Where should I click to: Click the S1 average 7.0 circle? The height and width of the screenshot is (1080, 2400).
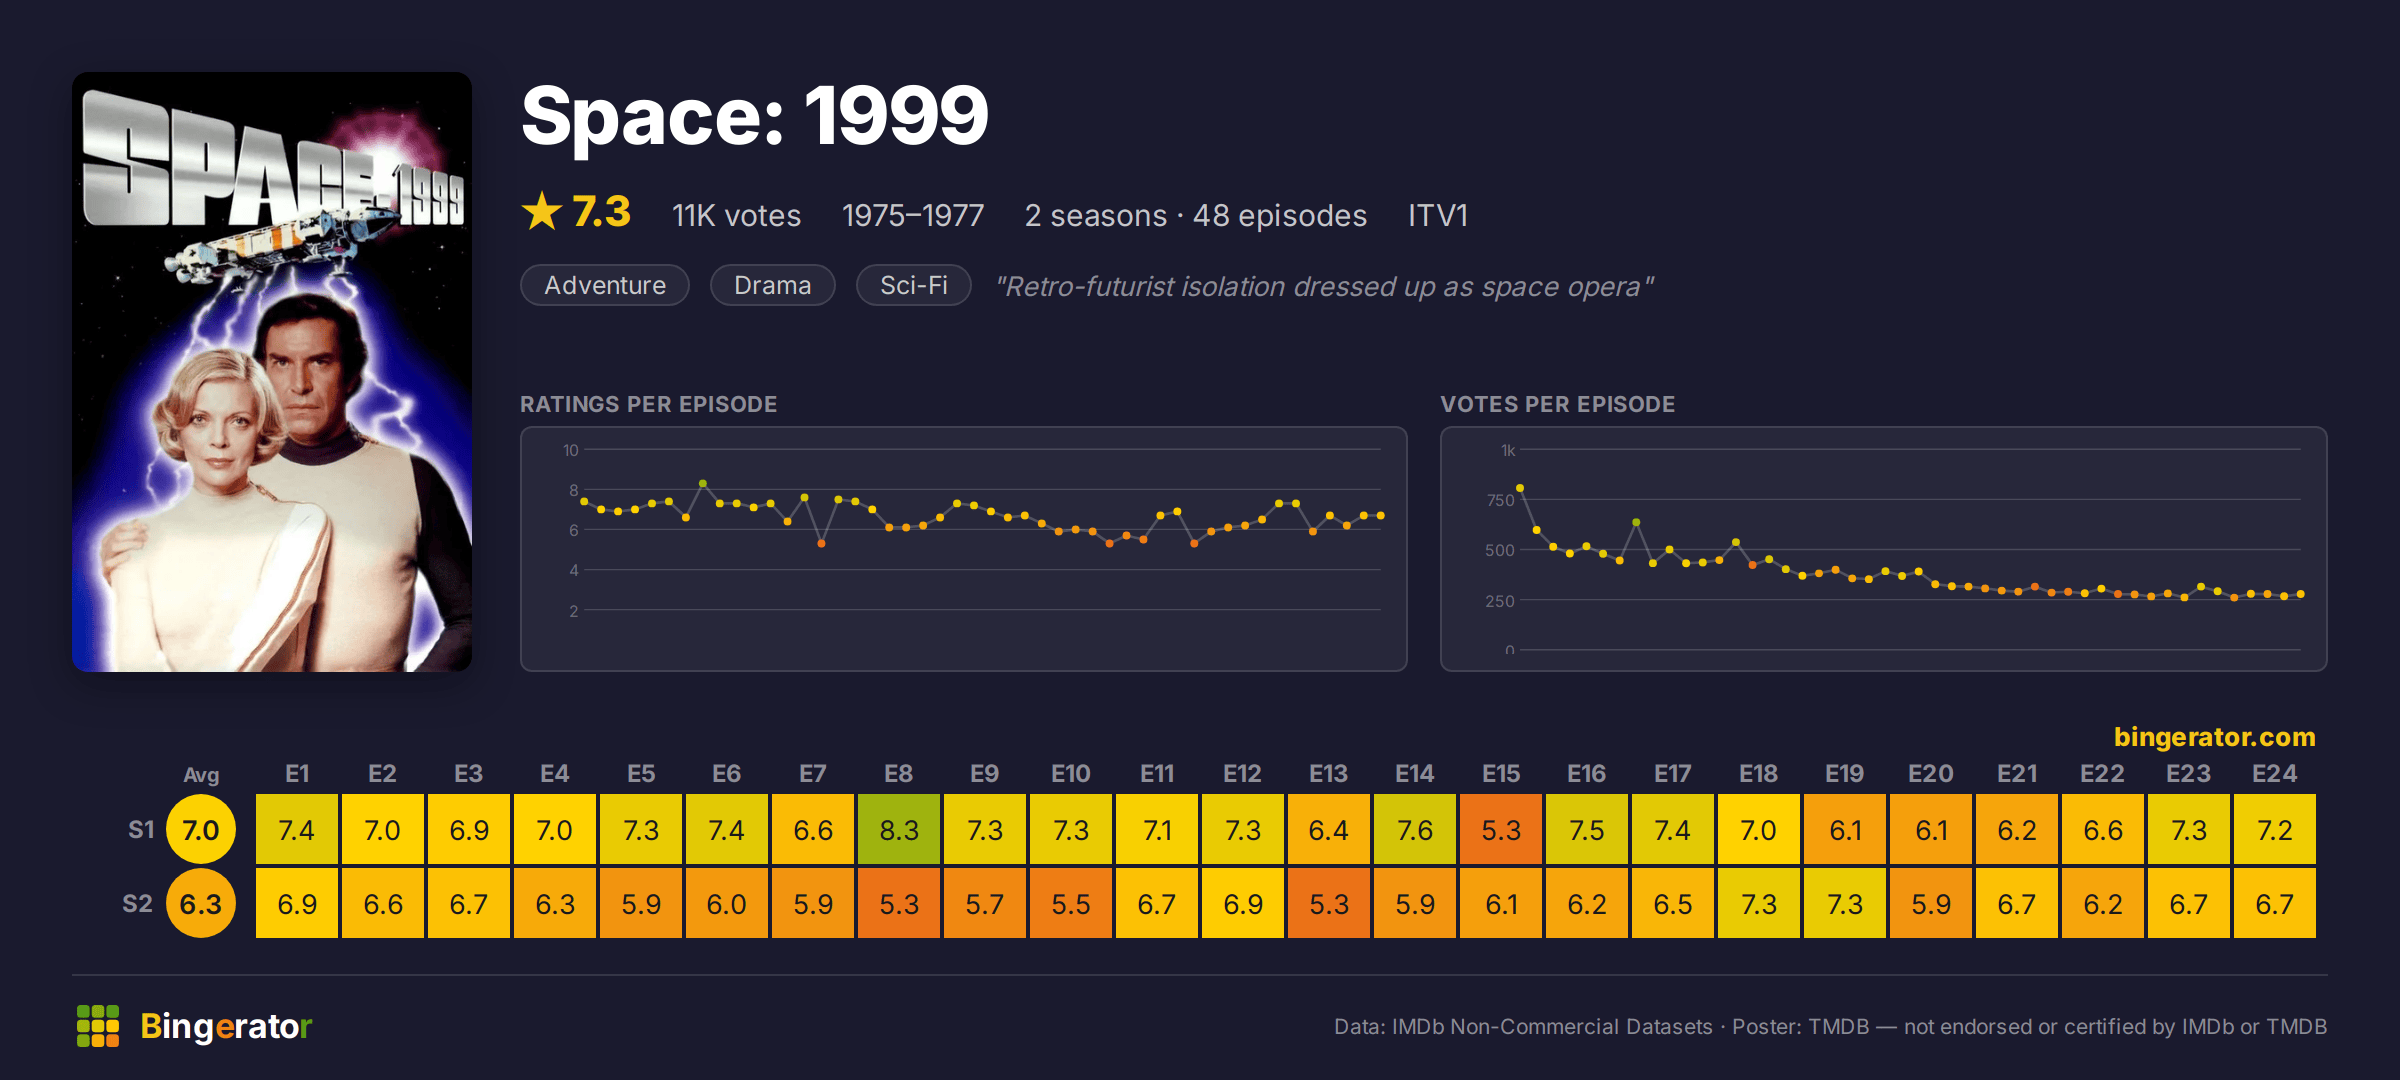201,829
